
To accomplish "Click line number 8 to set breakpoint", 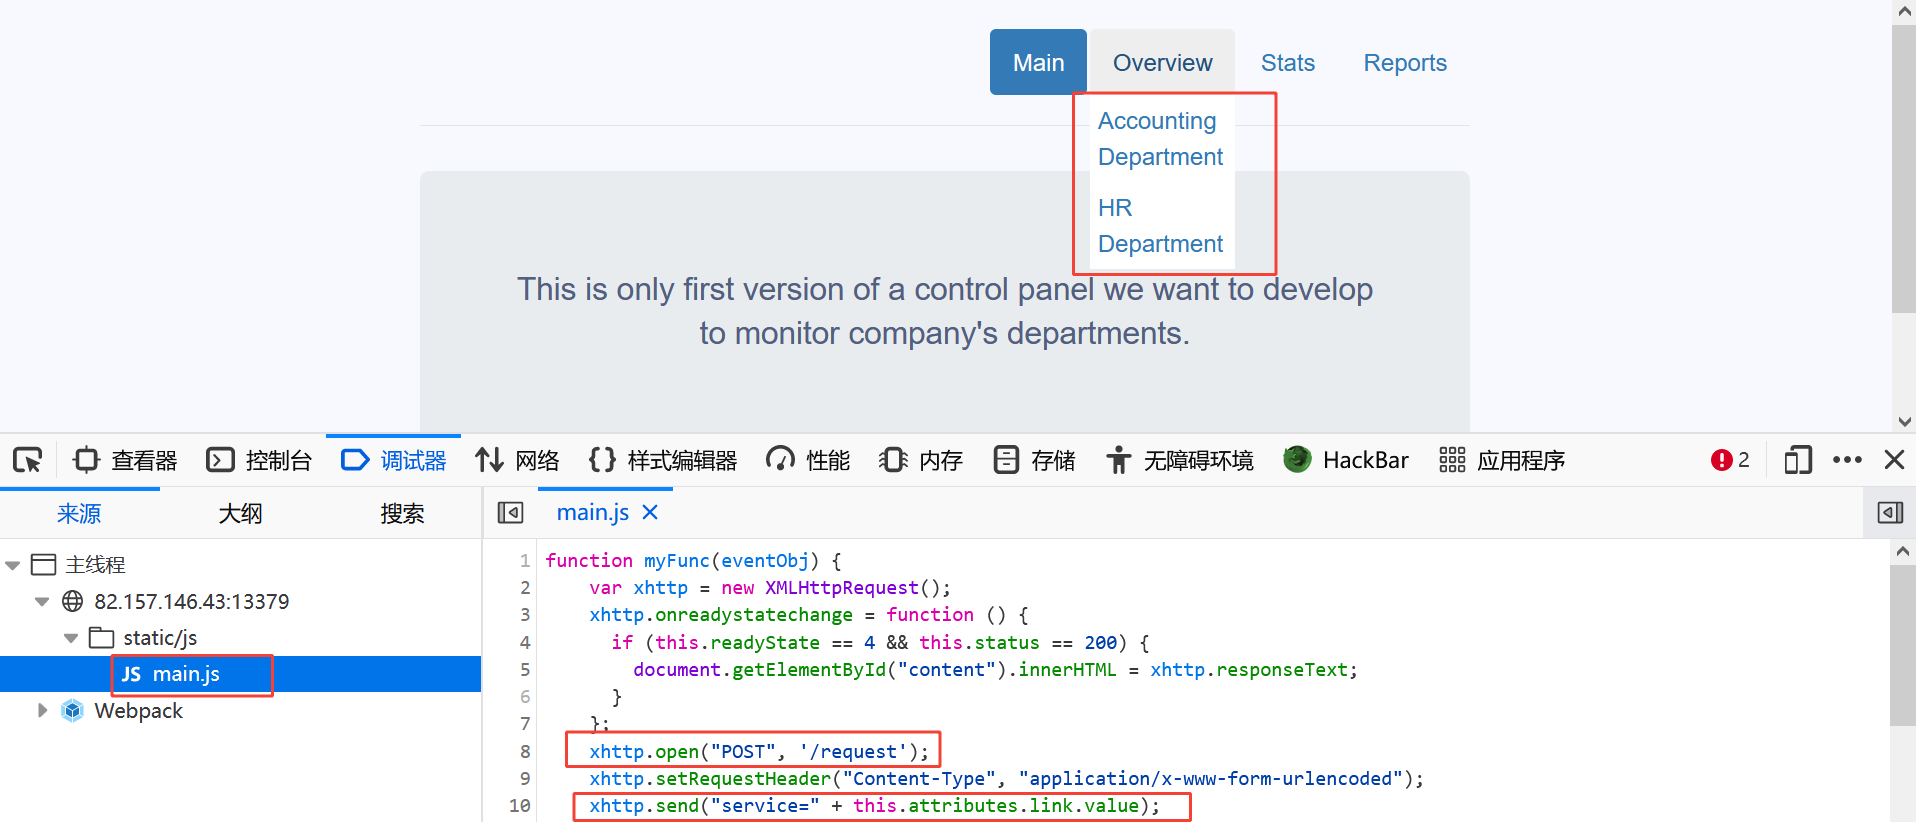I will tap(525, 751).
